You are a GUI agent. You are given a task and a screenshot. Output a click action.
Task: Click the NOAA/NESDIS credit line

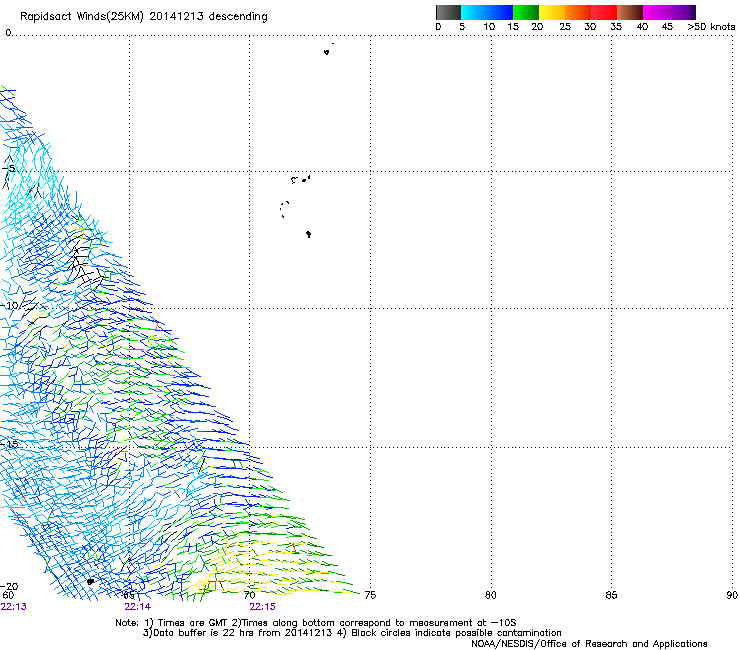pyautogui.click(x=589, y=644)
